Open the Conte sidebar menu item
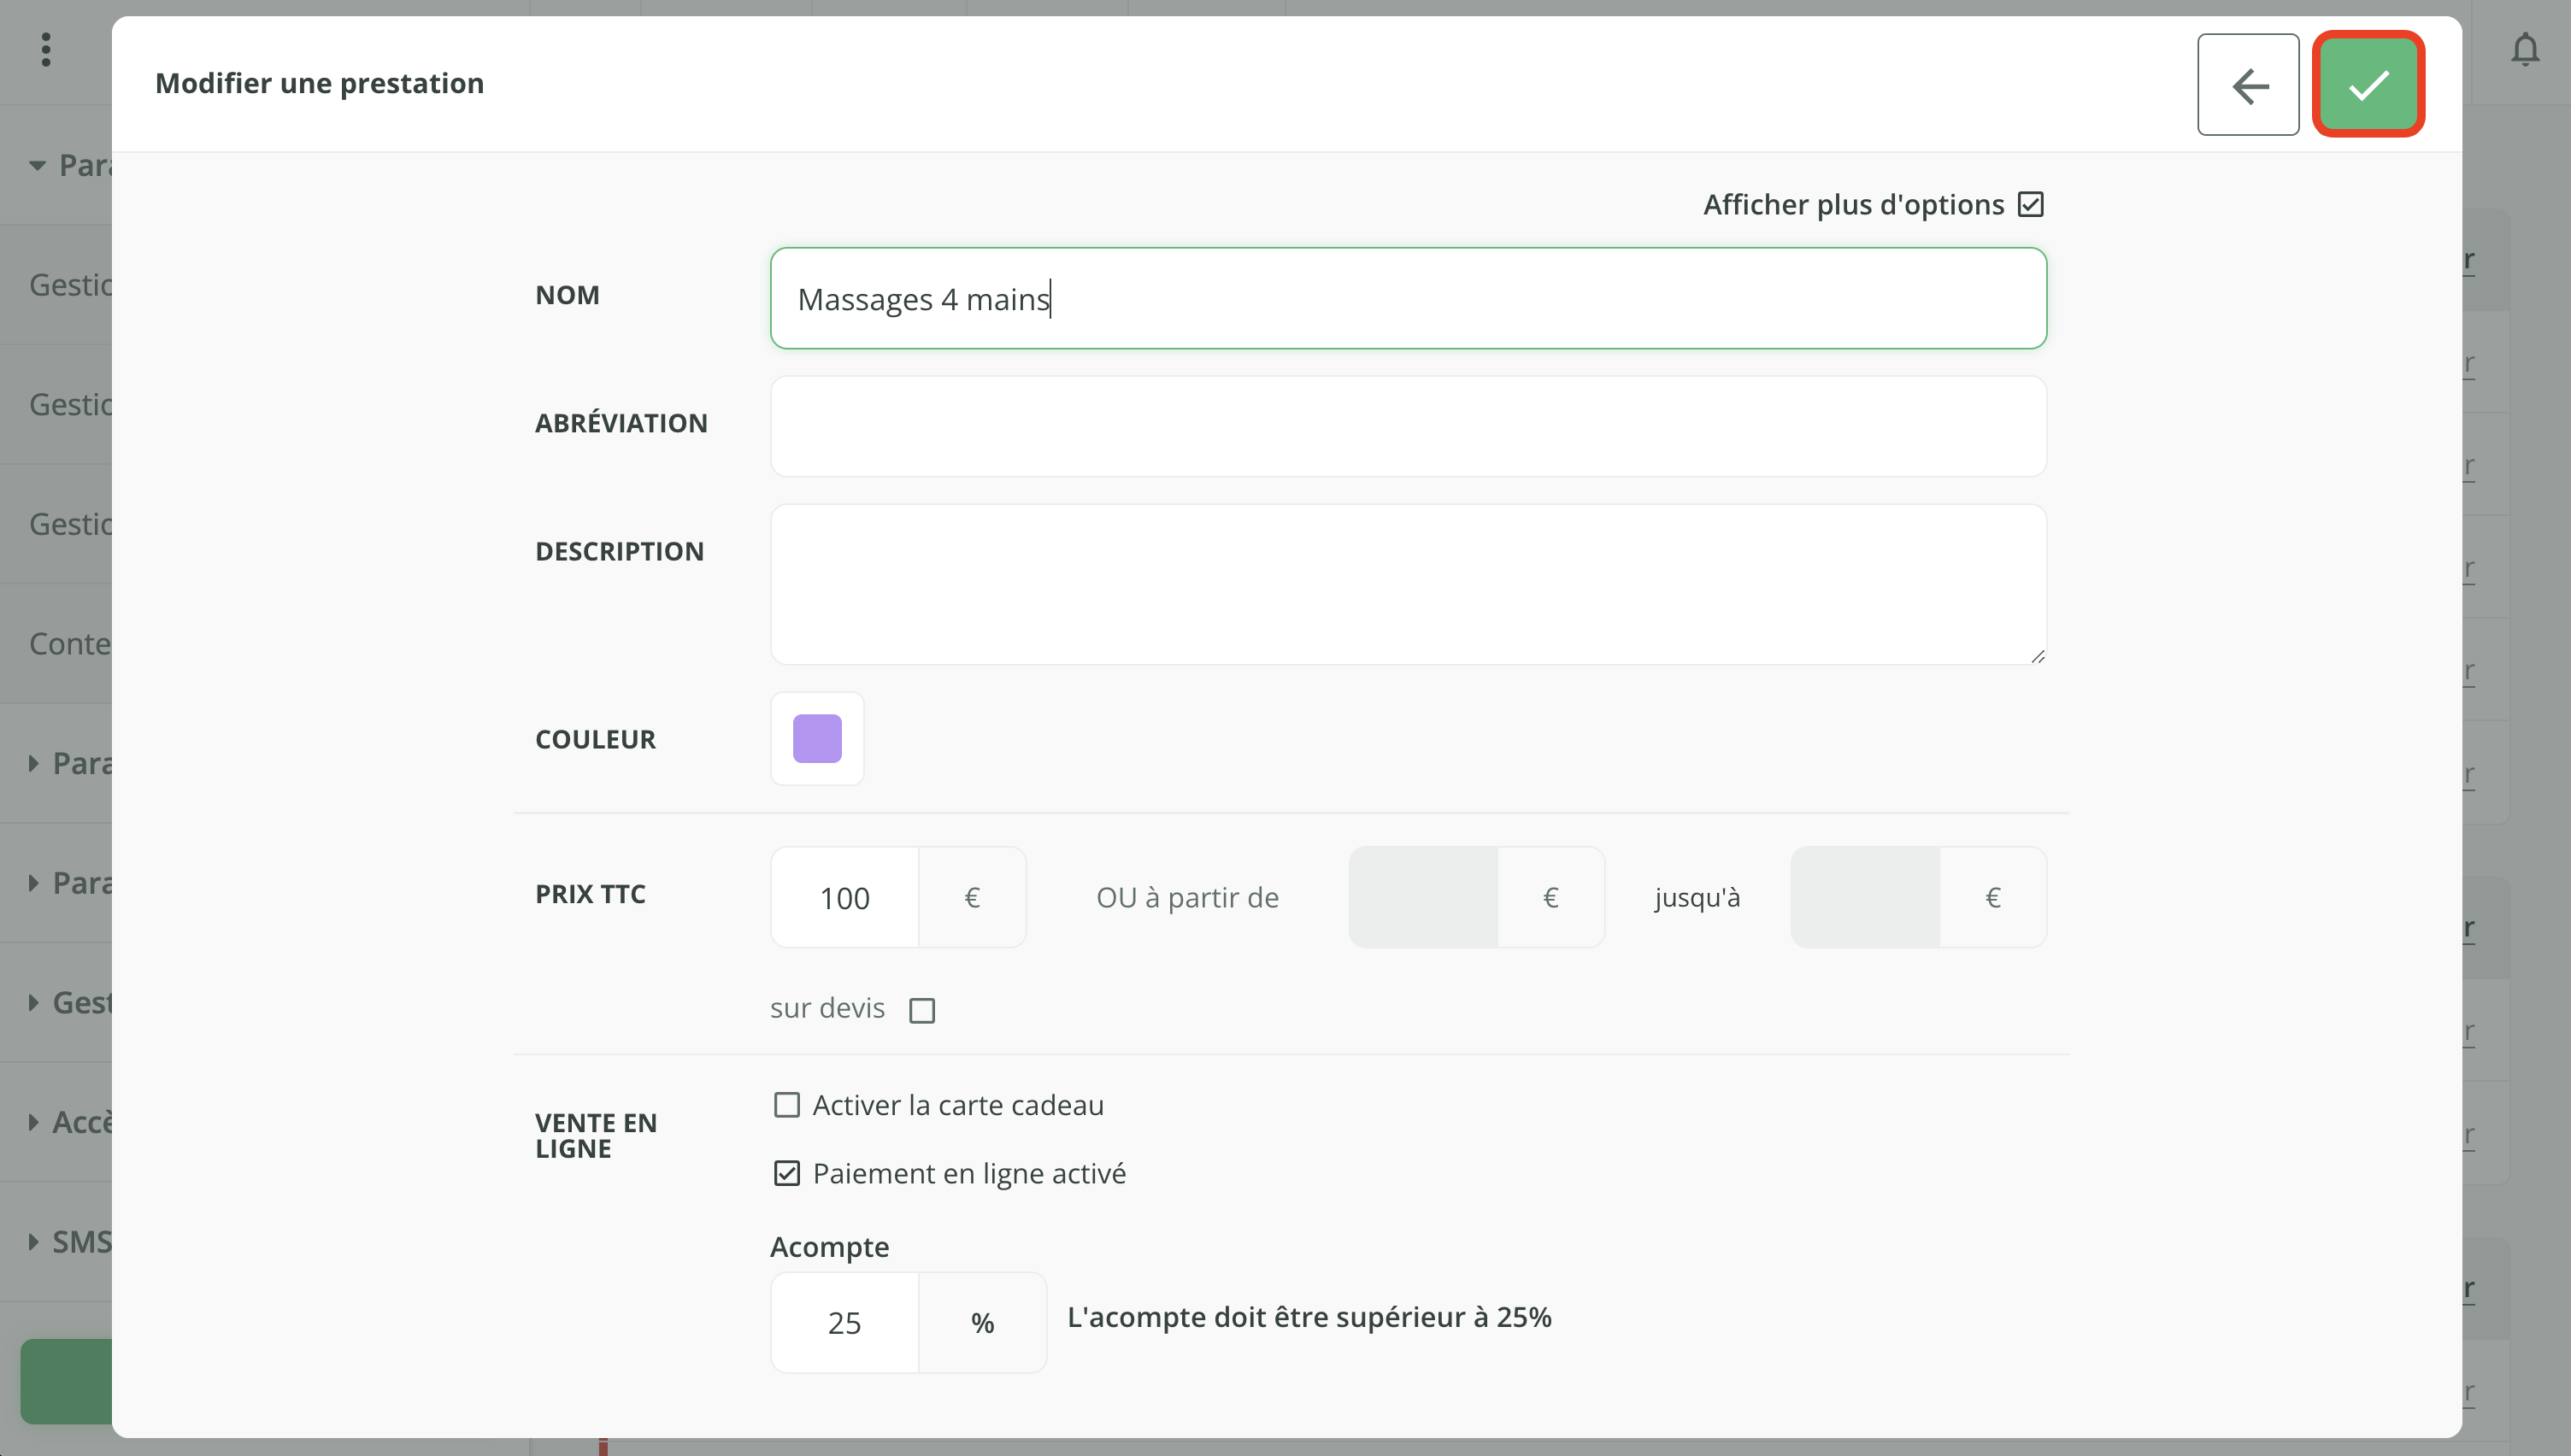Image resolution: width=2571 pixels, height=1456 pixels. [68, 643]
